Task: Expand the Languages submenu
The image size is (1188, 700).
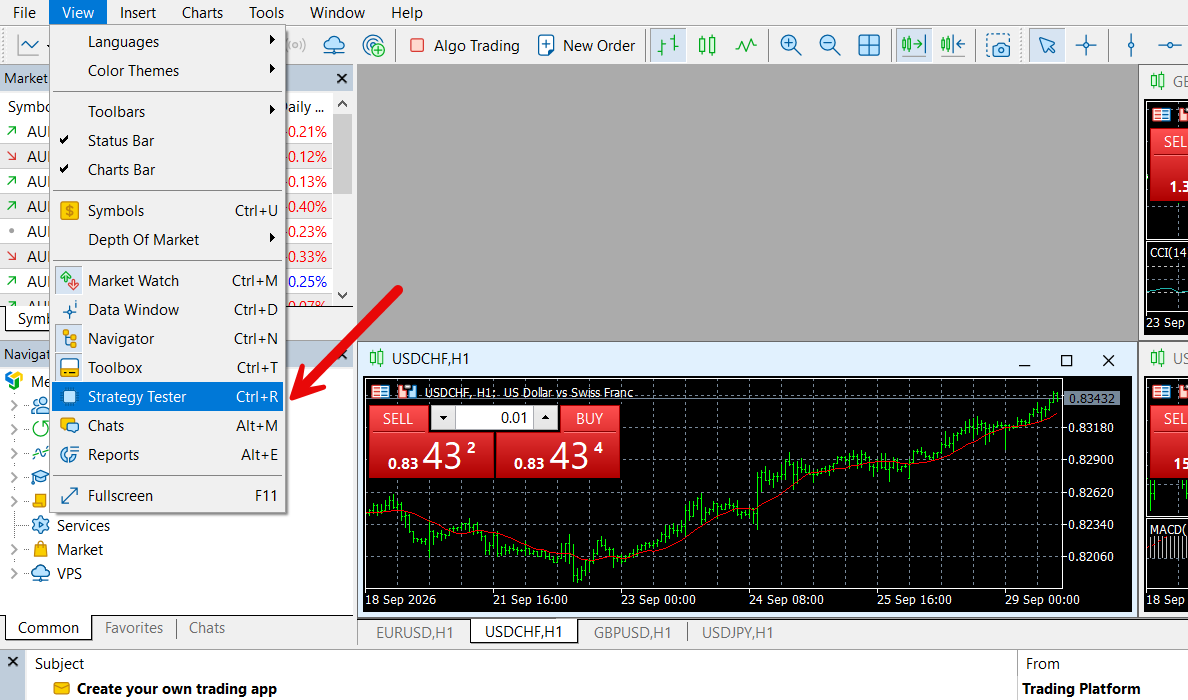Action: [168, 42]
